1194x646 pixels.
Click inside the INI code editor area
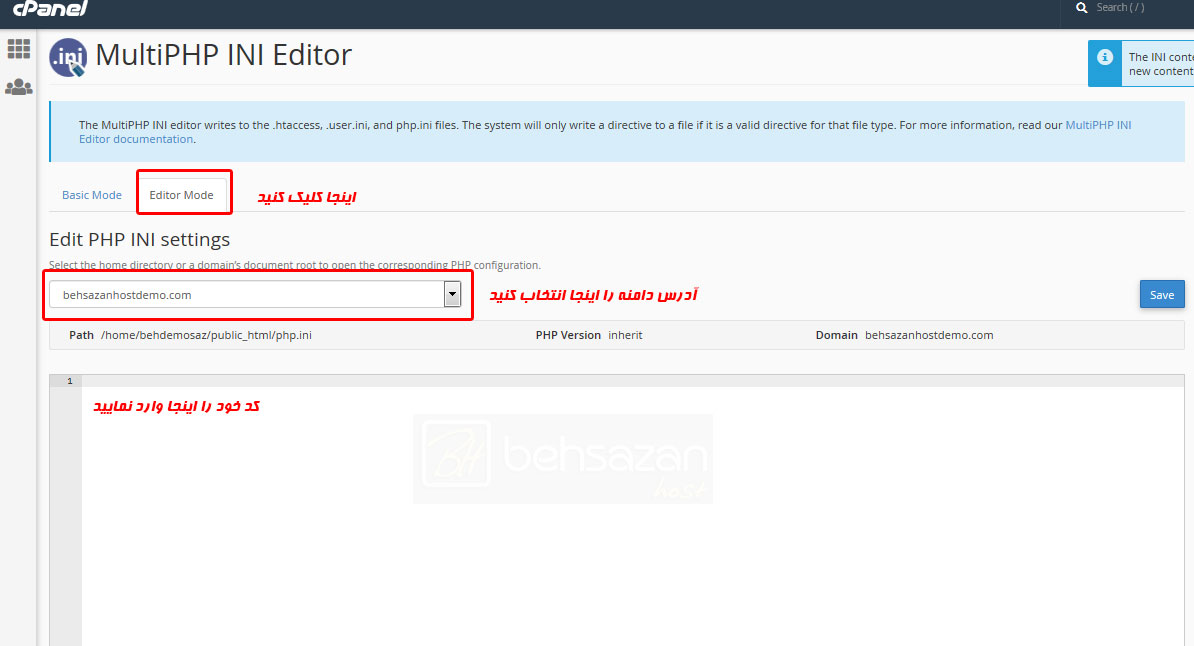point(632,518)
